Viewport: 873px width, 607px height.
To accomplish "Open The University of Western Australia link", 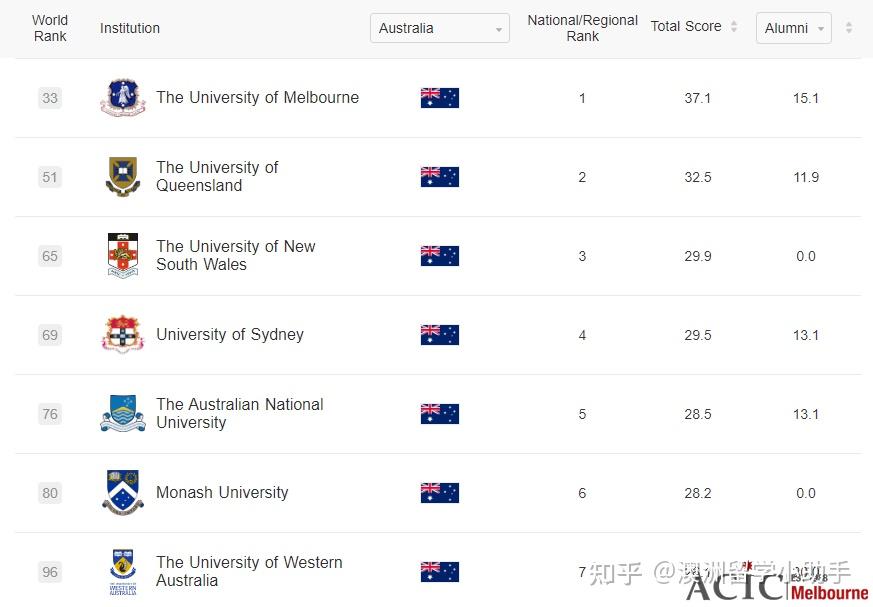I will [249, 572].
